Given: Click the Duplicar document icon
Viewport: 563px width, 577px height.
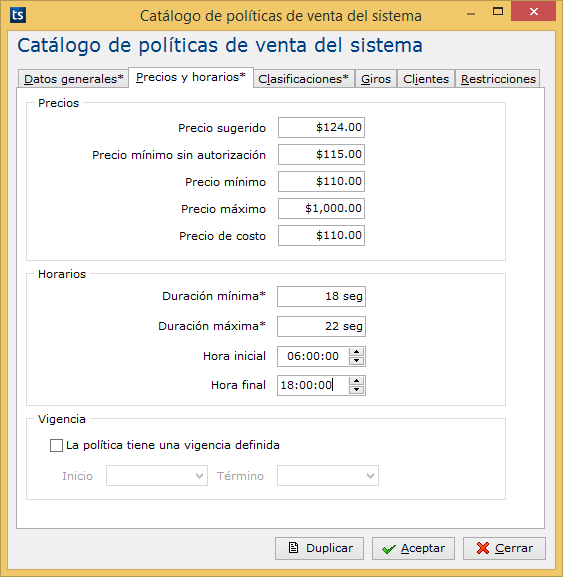Looking at the screenshot, I should click(293, 548).
